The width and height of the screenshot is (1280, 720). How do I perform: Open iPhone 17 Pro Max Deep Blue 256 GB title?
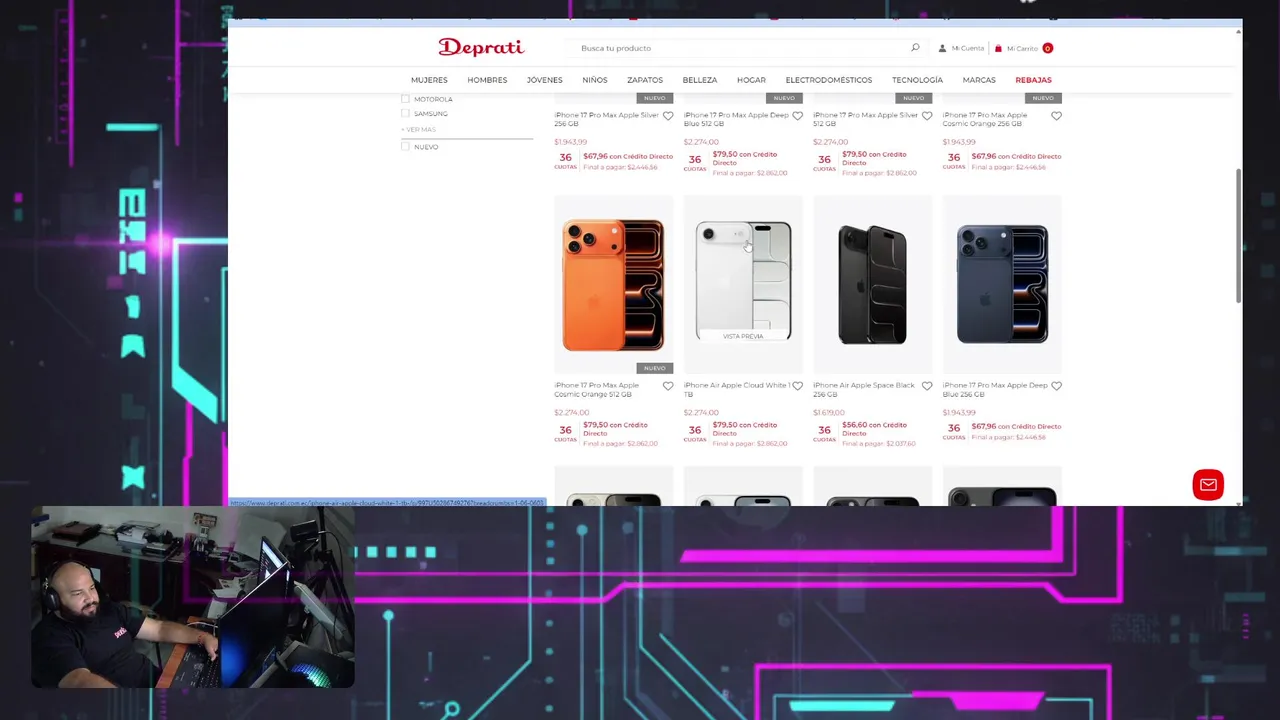pyautogui.click(x=995, y=390)
